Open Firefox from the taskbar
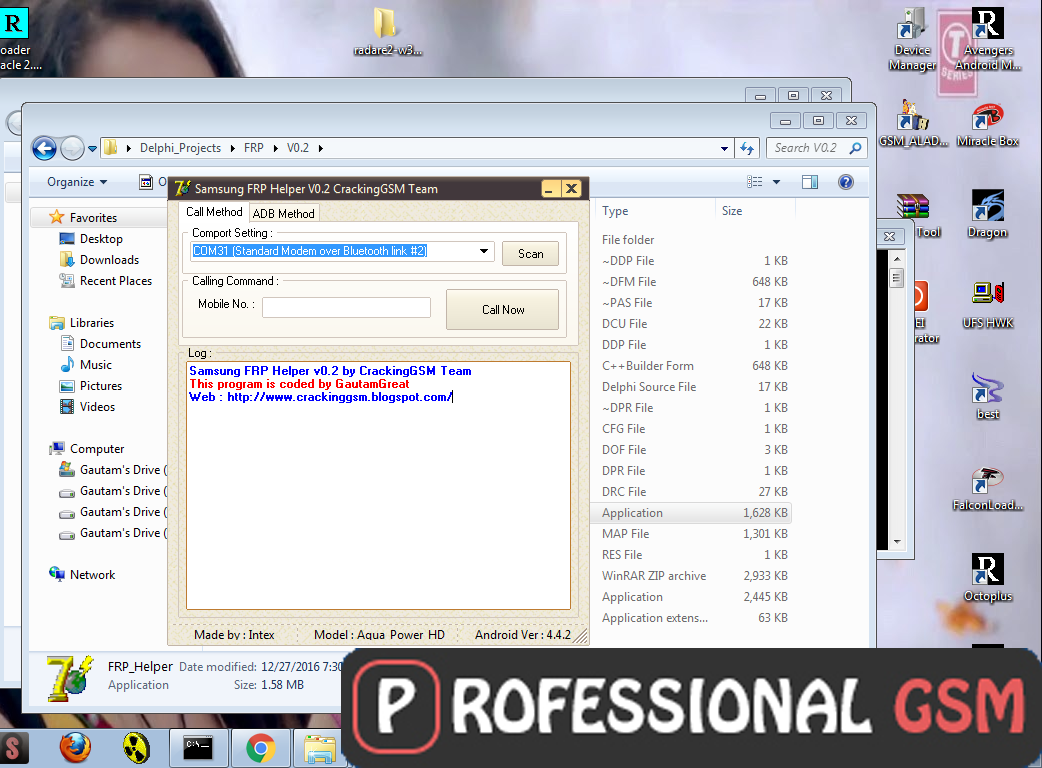Viewport: 1042px width, 768px height. click(x=75, y=748)
